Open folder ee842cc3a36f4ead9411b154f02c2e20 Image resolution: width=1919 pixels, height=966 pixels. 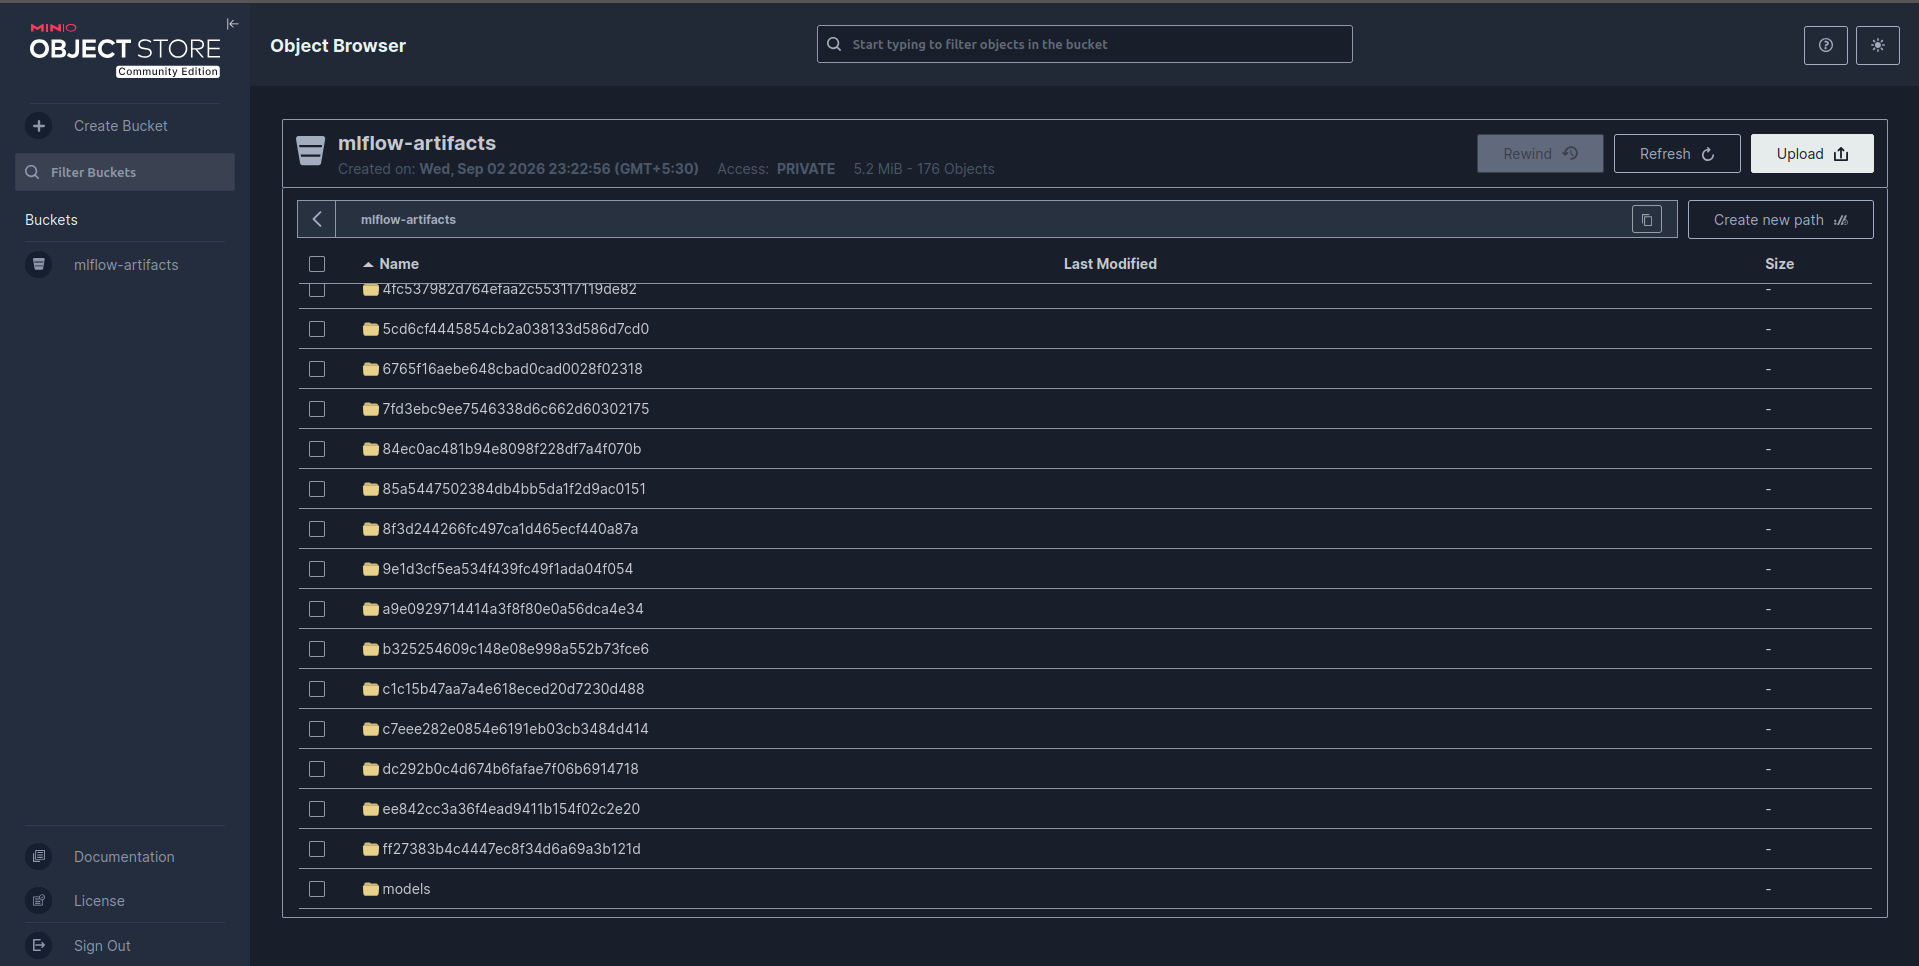[x=511, y=809]
